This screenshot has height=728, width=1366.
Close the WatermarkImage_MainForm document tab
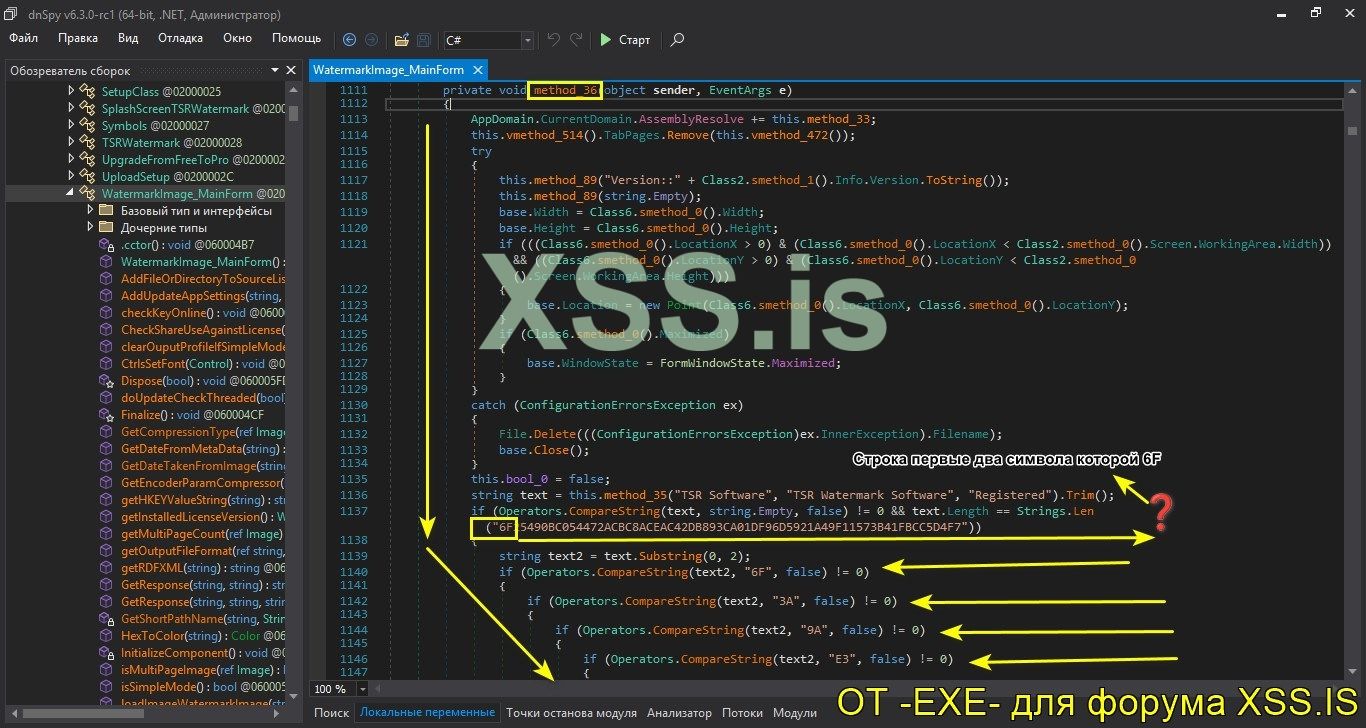[478, 70]
